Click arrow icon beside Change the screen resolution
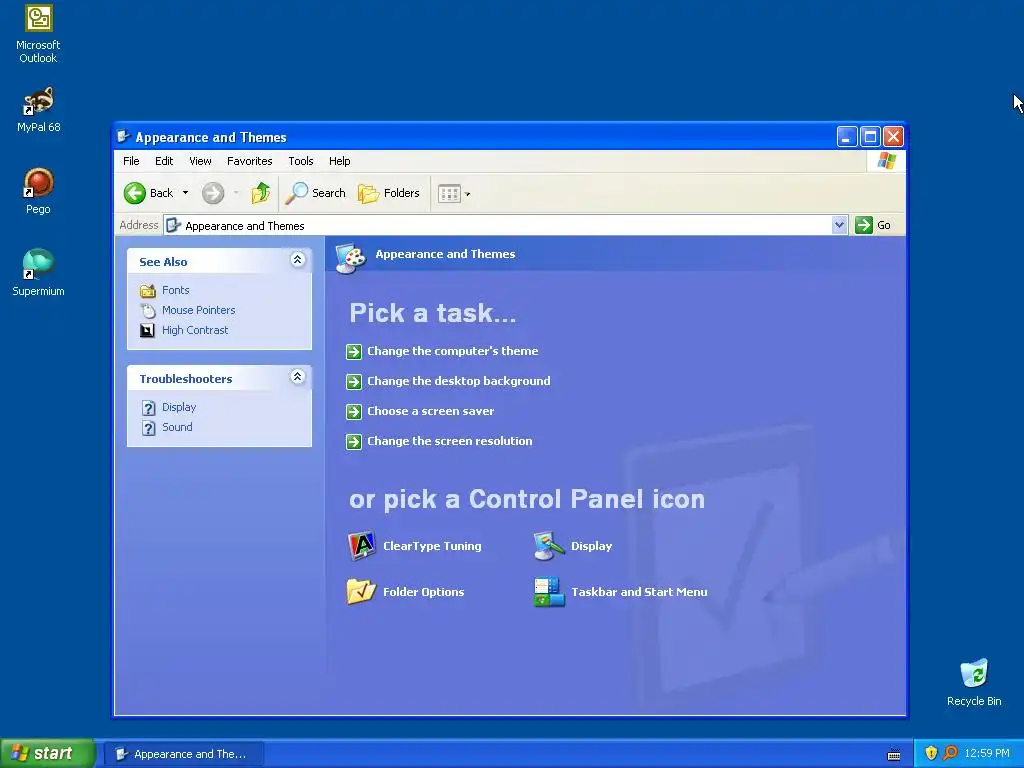 pyautogui.click(x=354, y=441)
